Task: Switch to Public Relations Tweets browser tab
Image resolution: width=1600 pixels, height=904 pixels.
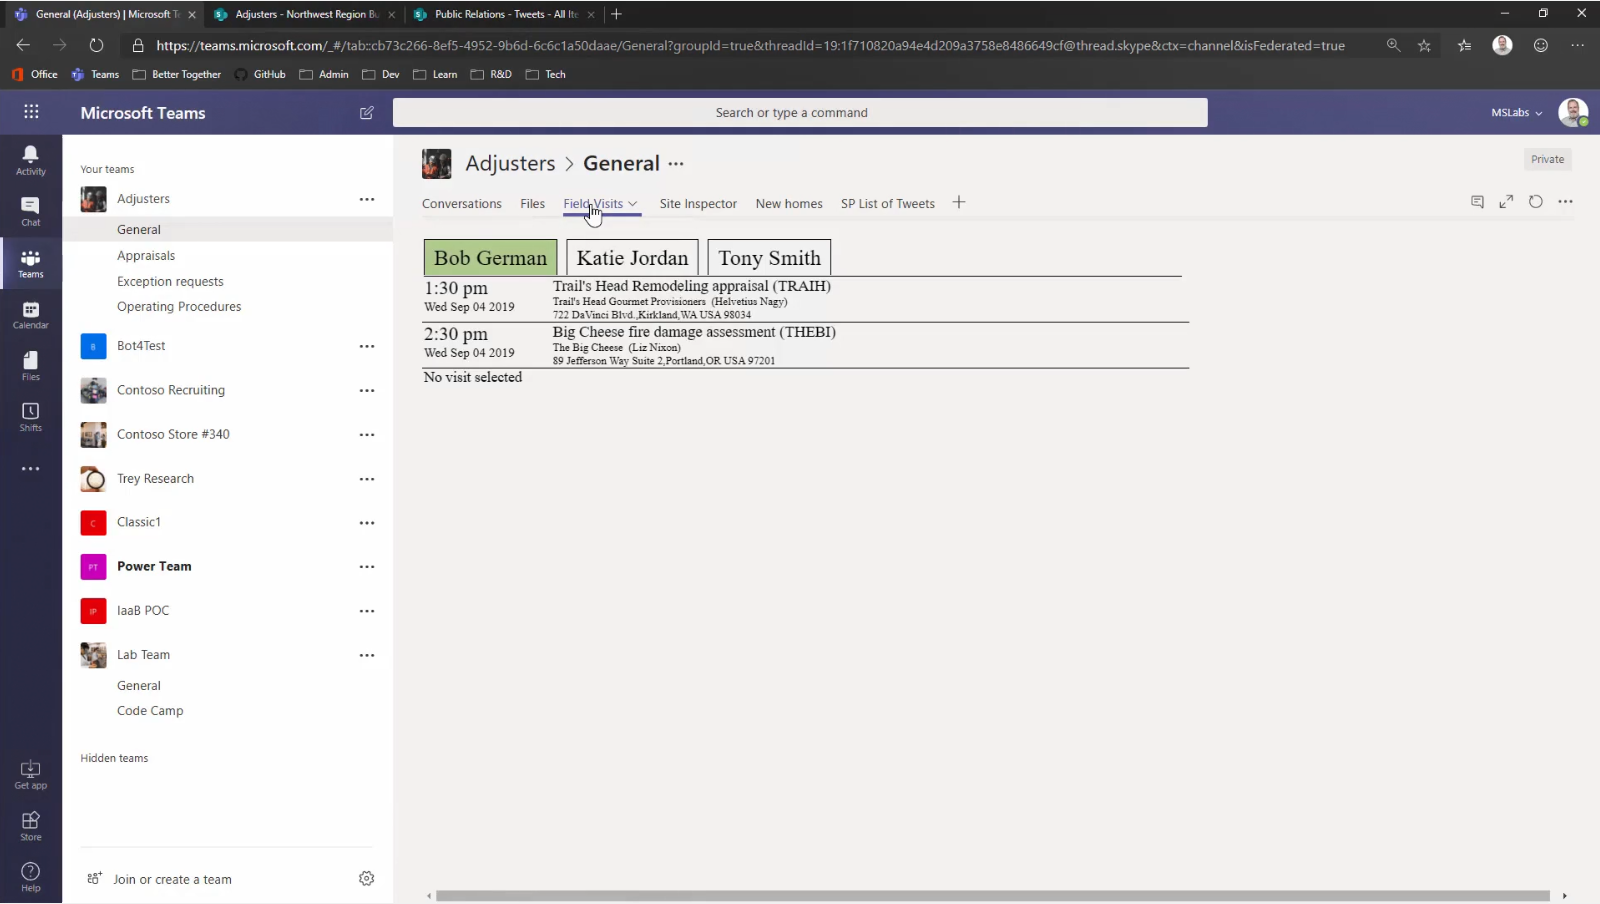Action: [504, 14]
